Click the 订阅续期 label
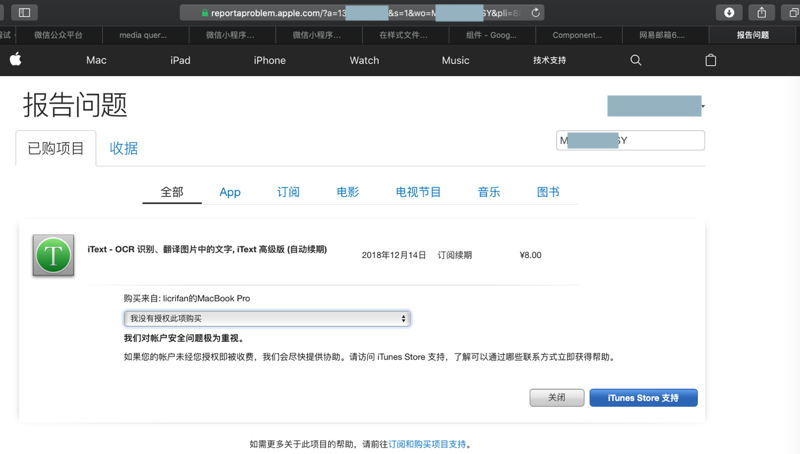This screenshot has height=454, width=800. pos(455,255)
